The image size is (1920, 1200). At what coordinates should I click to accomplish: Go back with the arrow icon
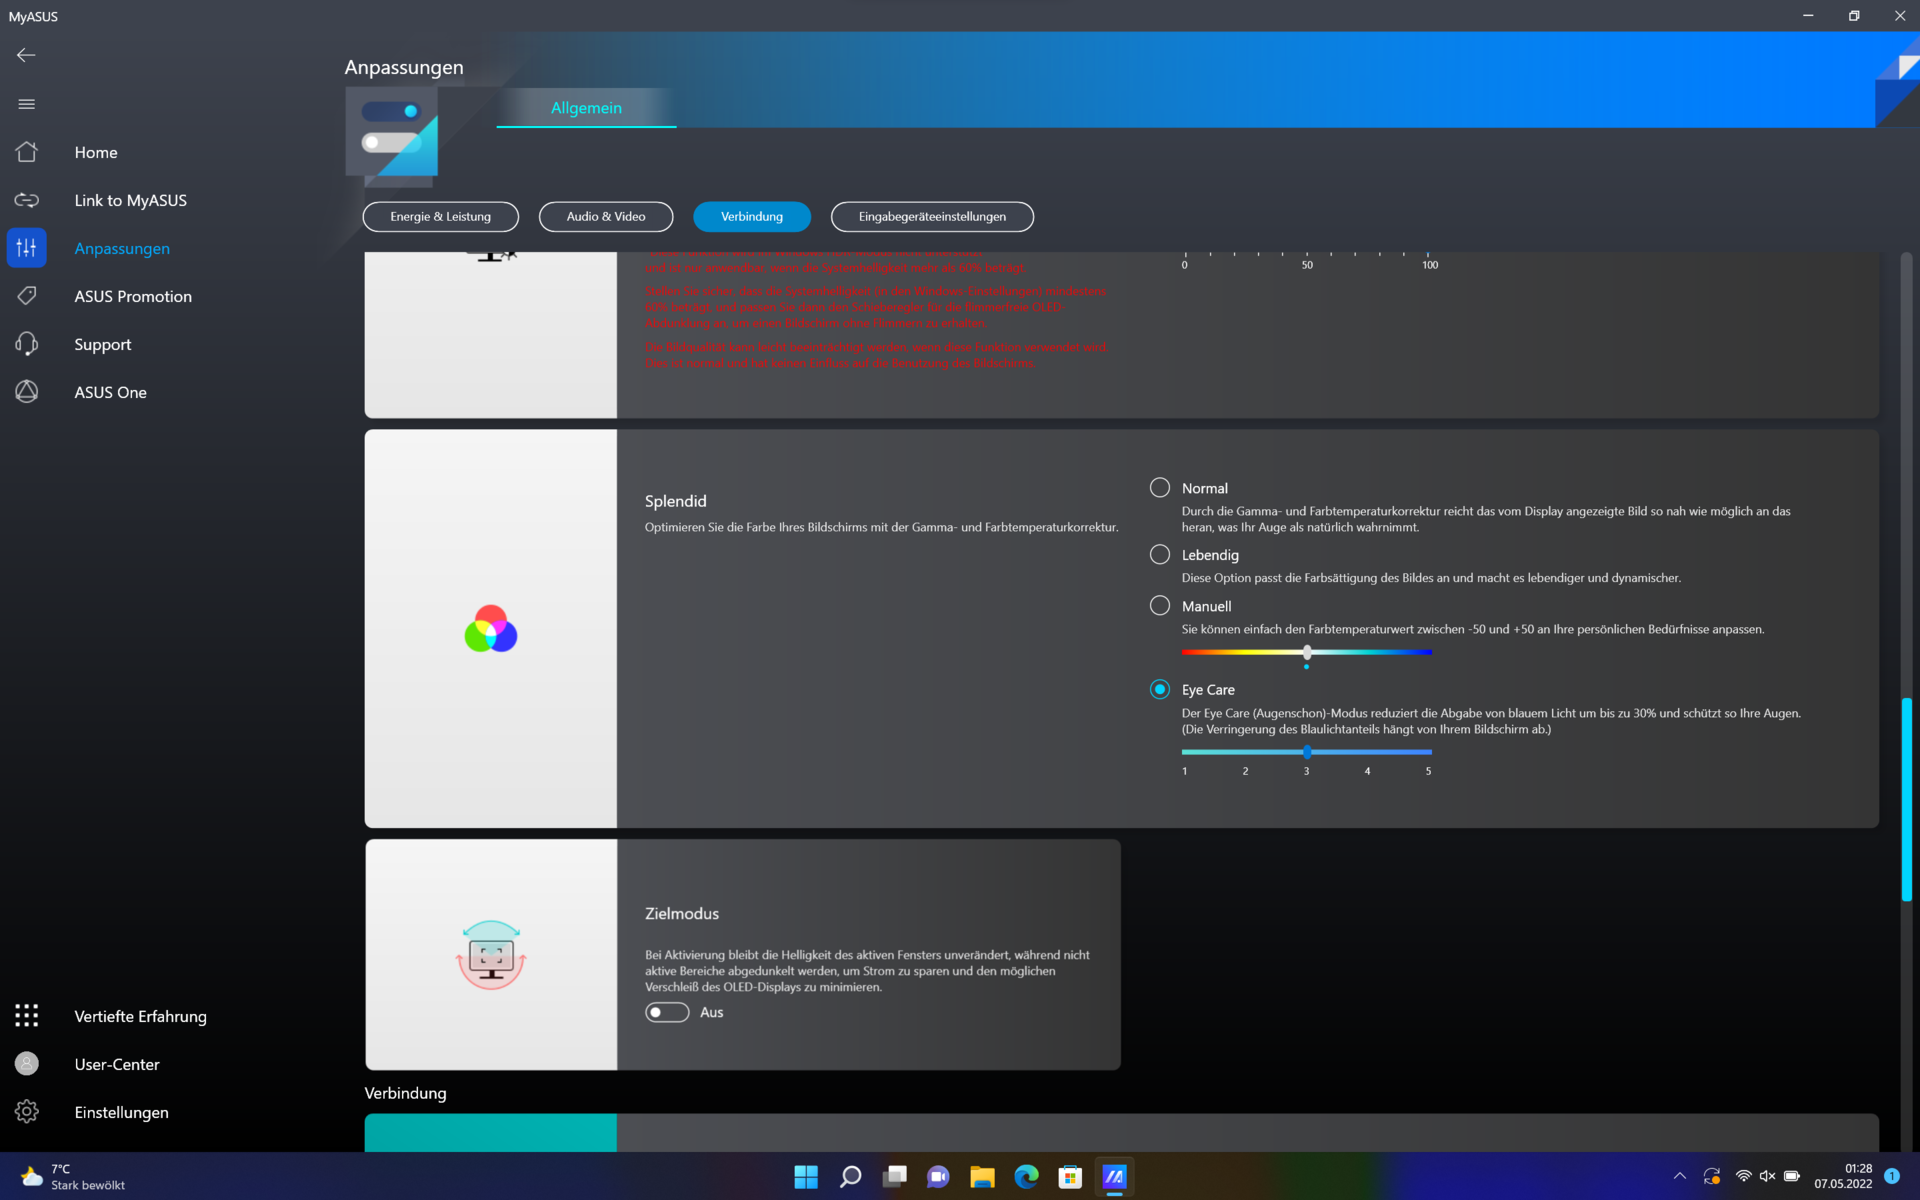click(x=26, y=55)
